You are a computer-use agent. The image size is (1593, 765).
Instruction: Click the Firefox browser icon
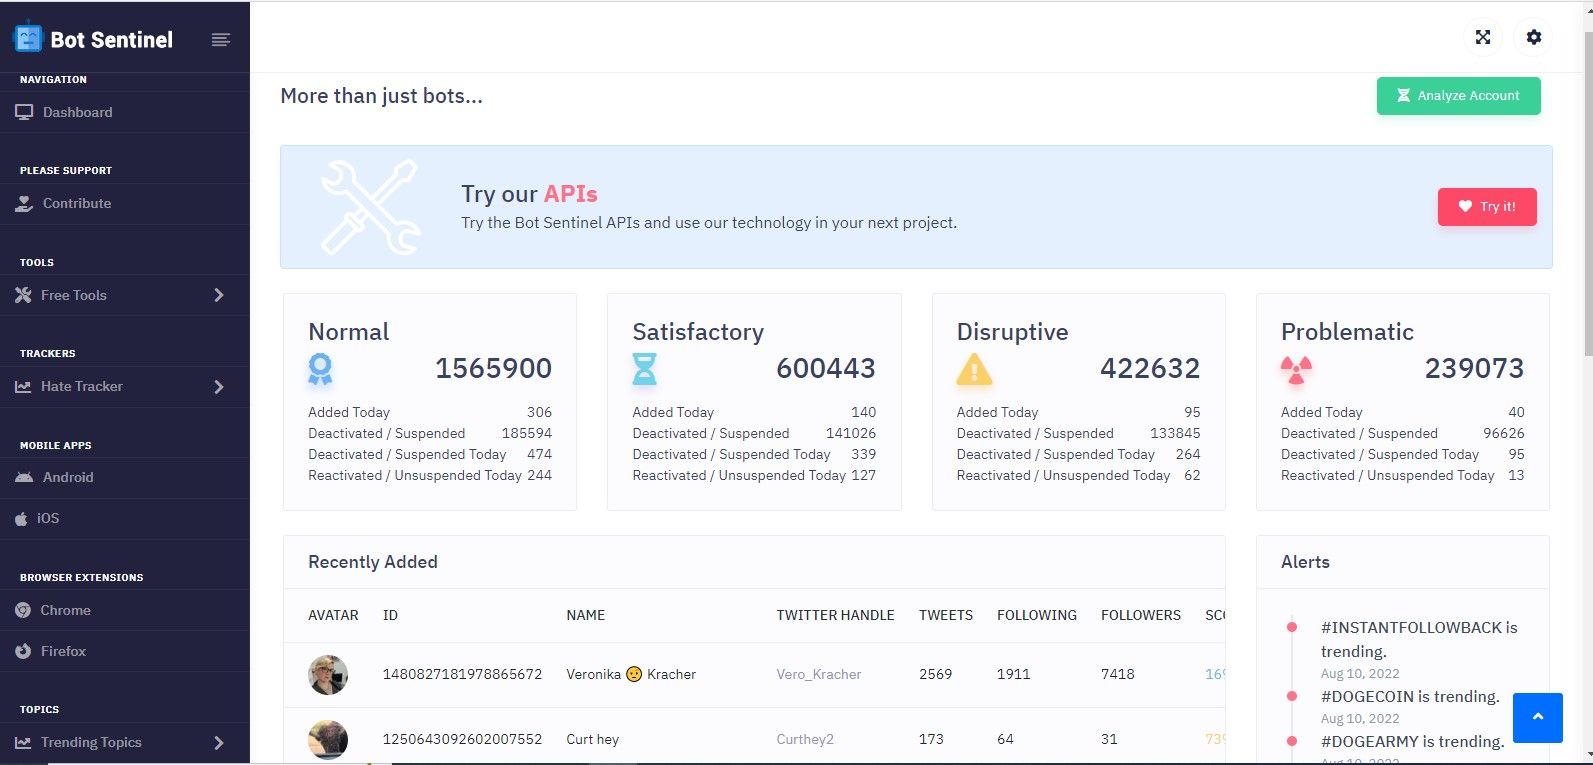[x=23, y=651]
